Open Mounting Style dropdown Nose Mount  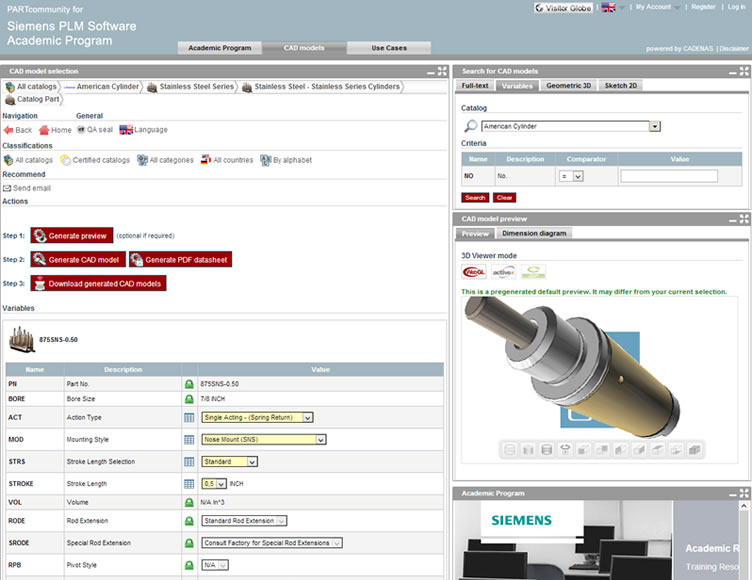[x=264, y=439]
